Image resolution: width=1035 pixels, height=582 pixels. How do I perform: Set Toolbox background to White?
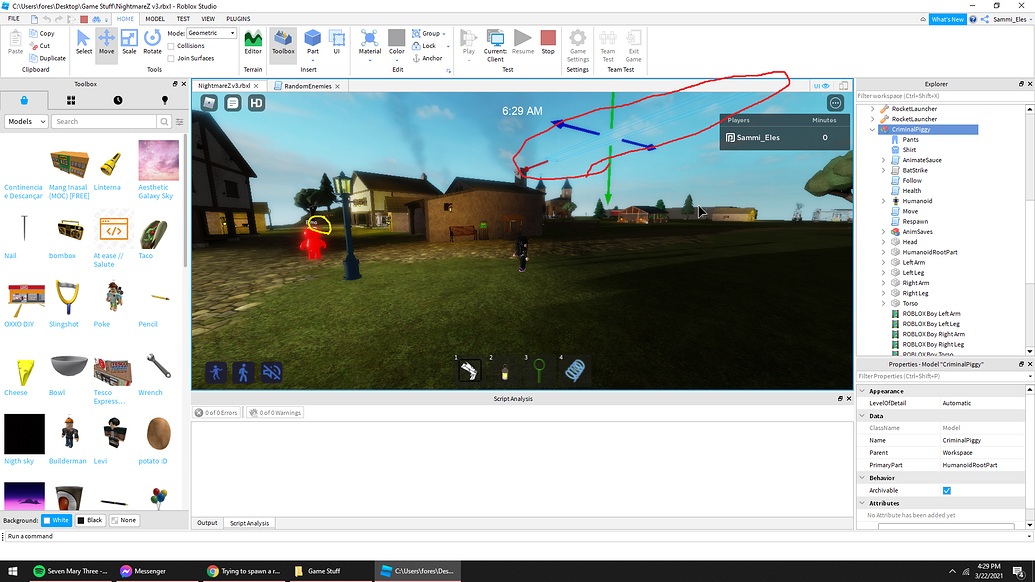click(x=56, y=520)
